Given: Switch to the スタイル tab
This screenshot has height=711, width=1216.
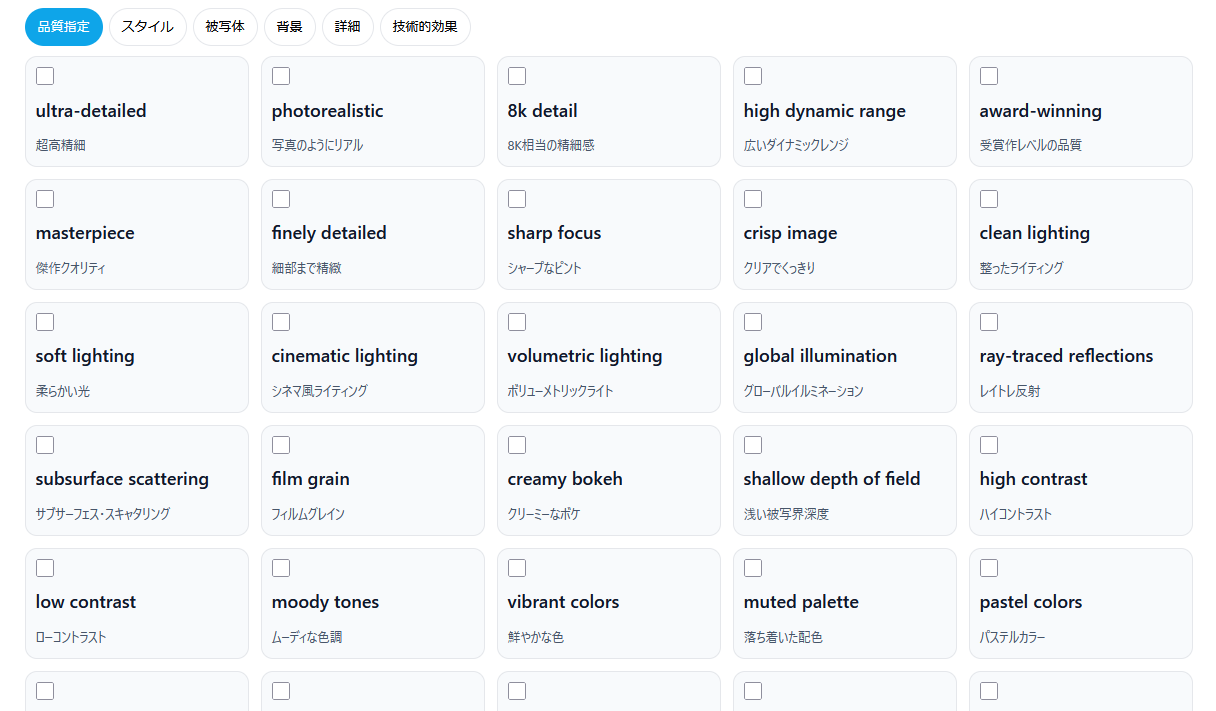Looking at the screenshot, I should point(147,27).
